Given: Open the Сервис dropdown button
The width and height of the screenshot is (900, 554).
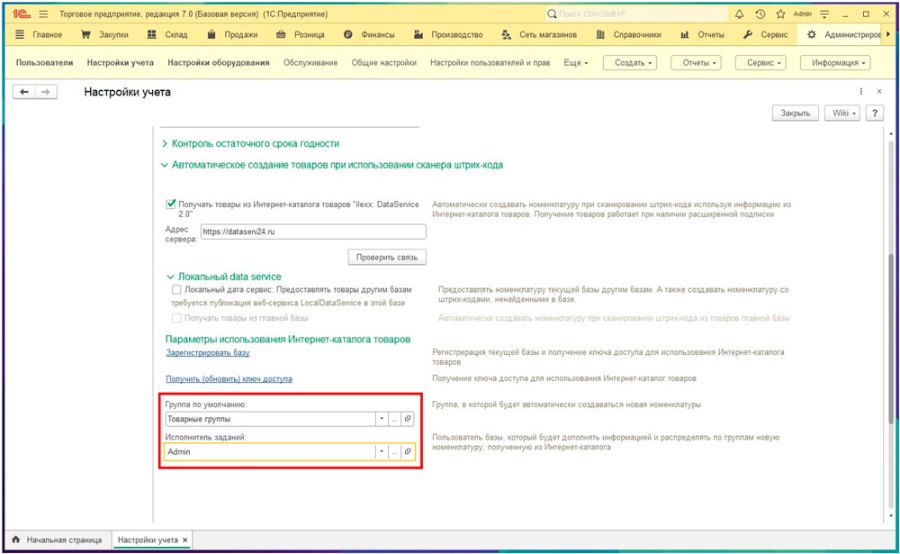Looking at the screenshot, I should click(x=761, y=63).
